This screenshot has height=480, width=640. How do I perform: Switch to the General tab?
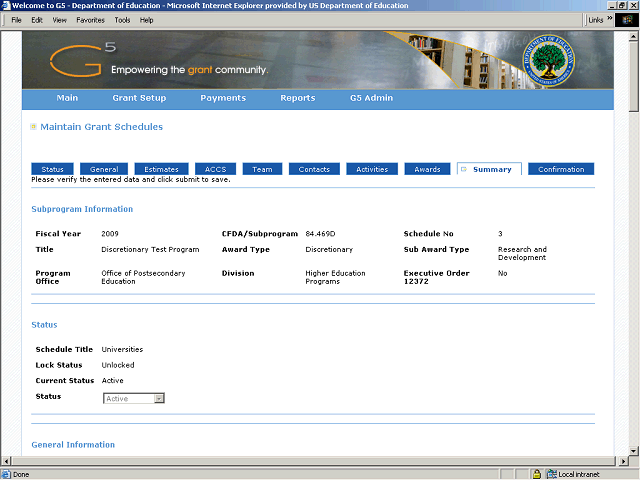[104, 169]
